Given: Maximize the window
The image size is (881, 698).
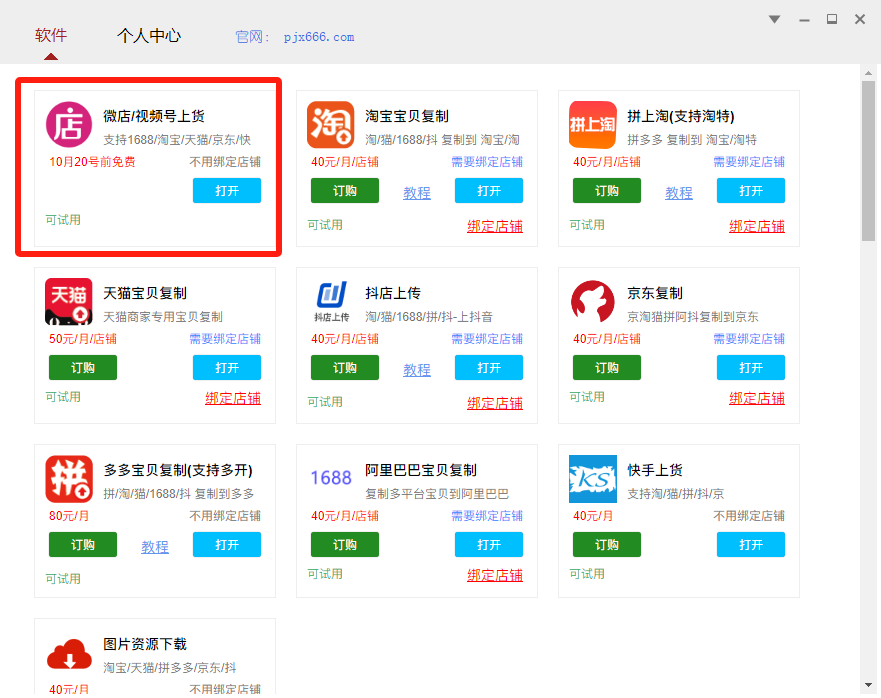Looking at the screenshot, I should pyautogui.click(x=832, y=19).
